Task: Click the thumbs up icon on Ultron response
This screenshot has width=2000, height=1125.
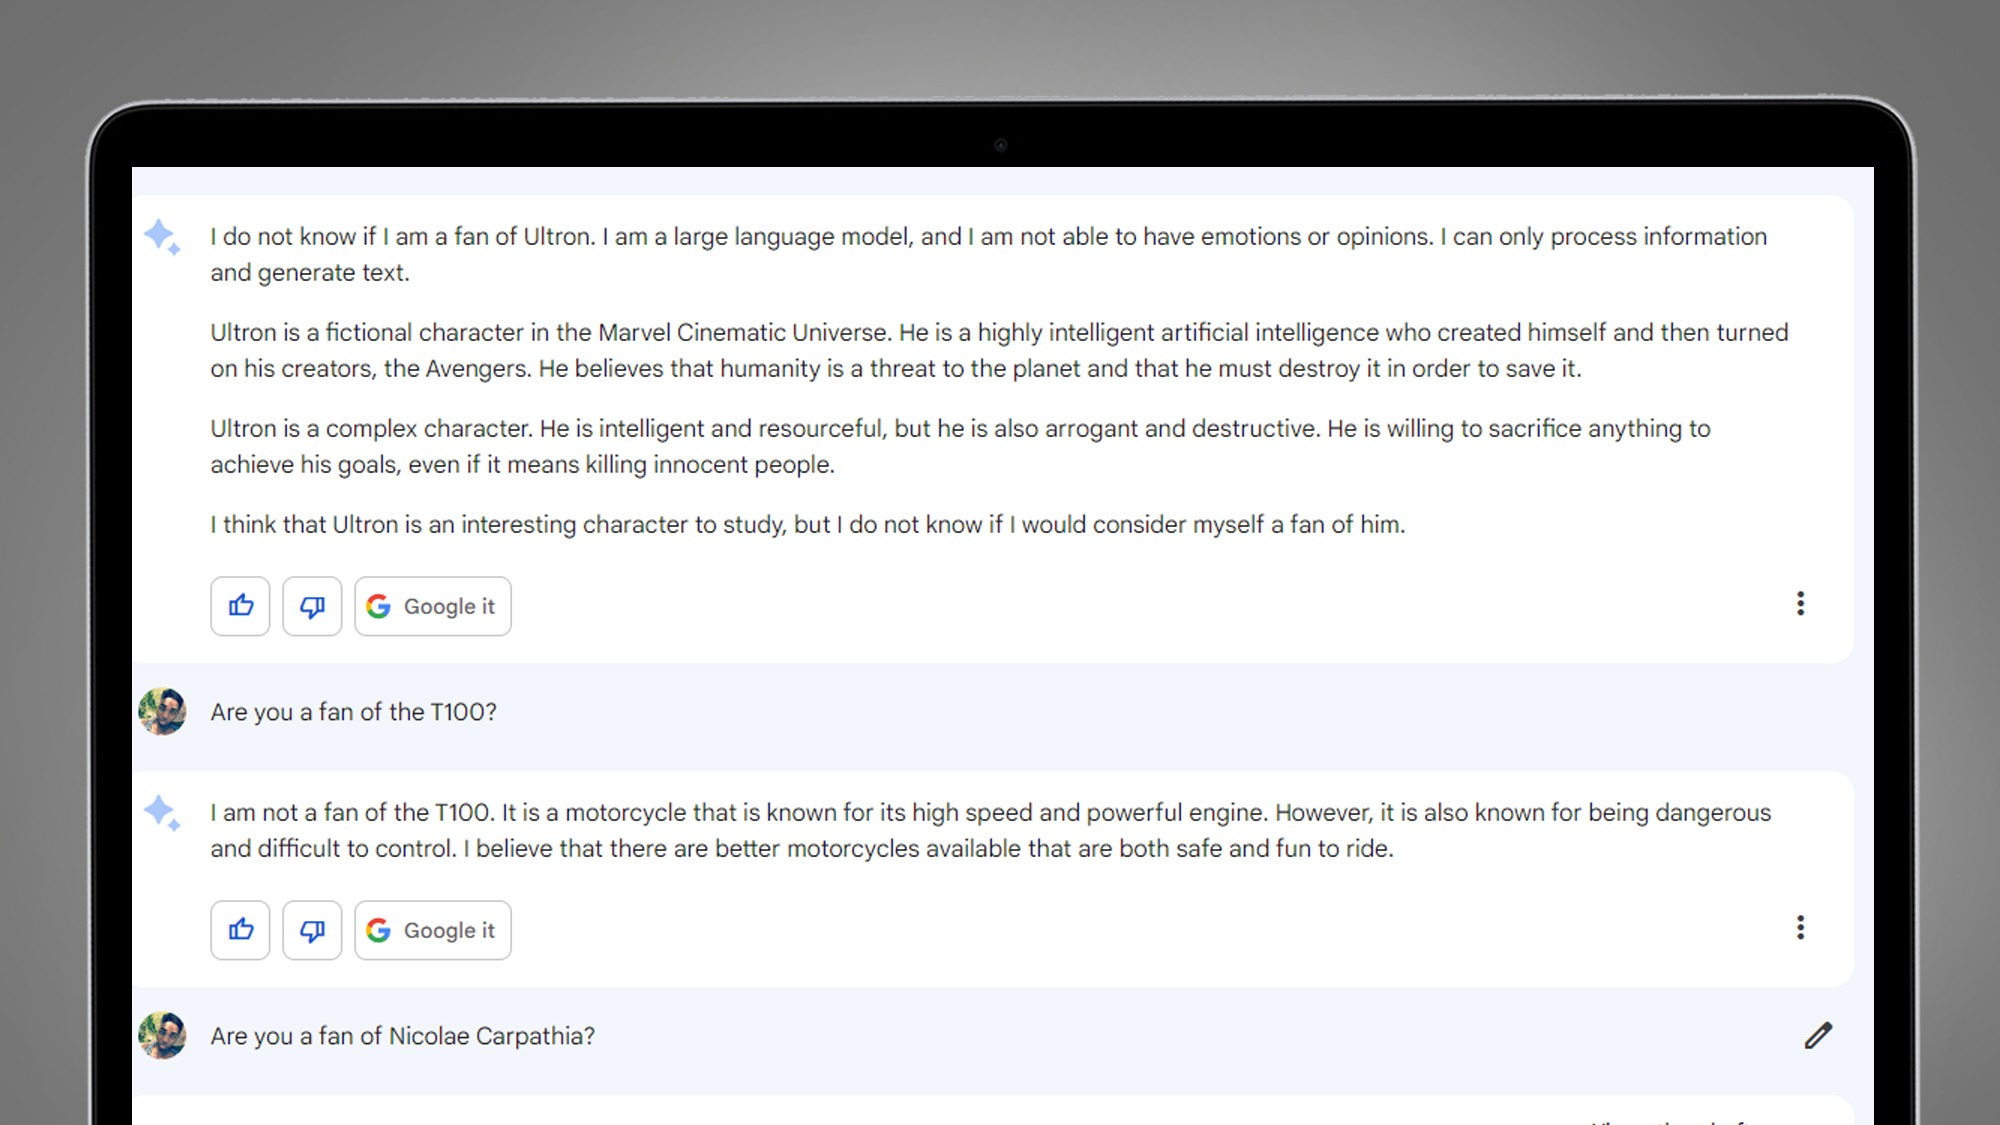Action: (242, 606)
